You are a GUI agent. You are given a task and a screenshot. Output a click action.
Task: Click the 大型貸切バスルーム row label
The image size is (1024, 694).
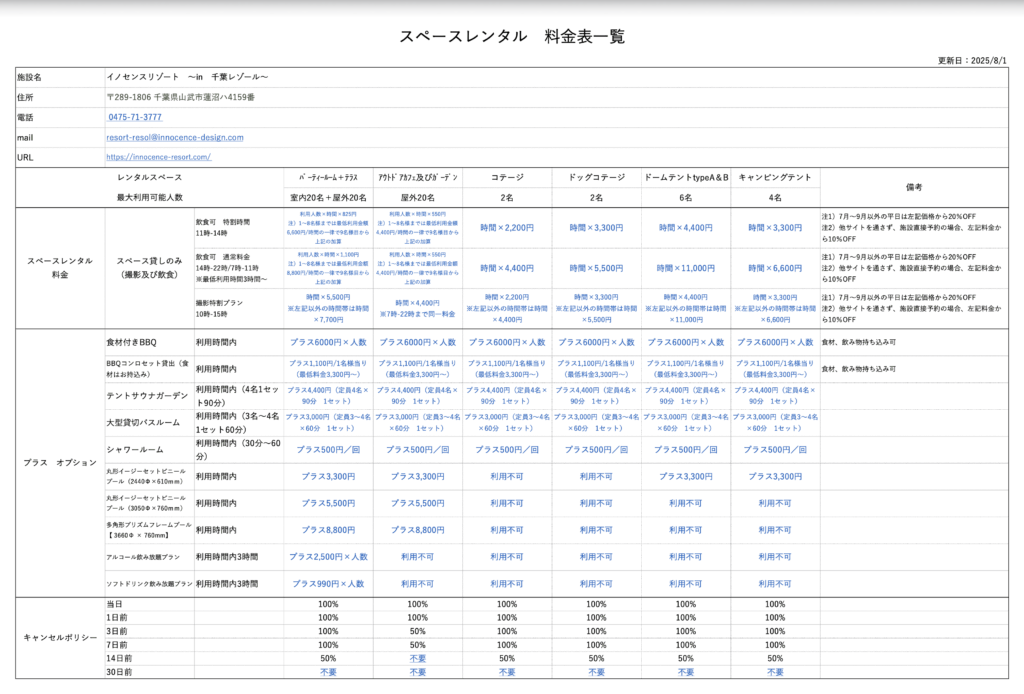click(147, 423)
